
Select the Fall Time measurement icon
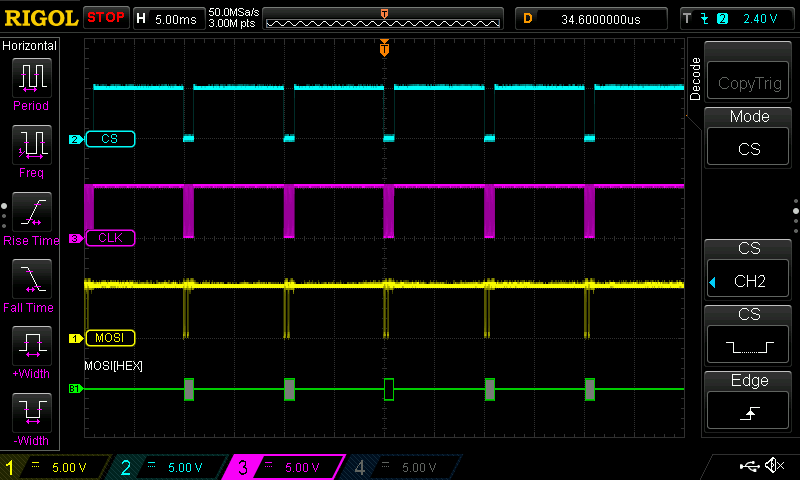(32, 279)
